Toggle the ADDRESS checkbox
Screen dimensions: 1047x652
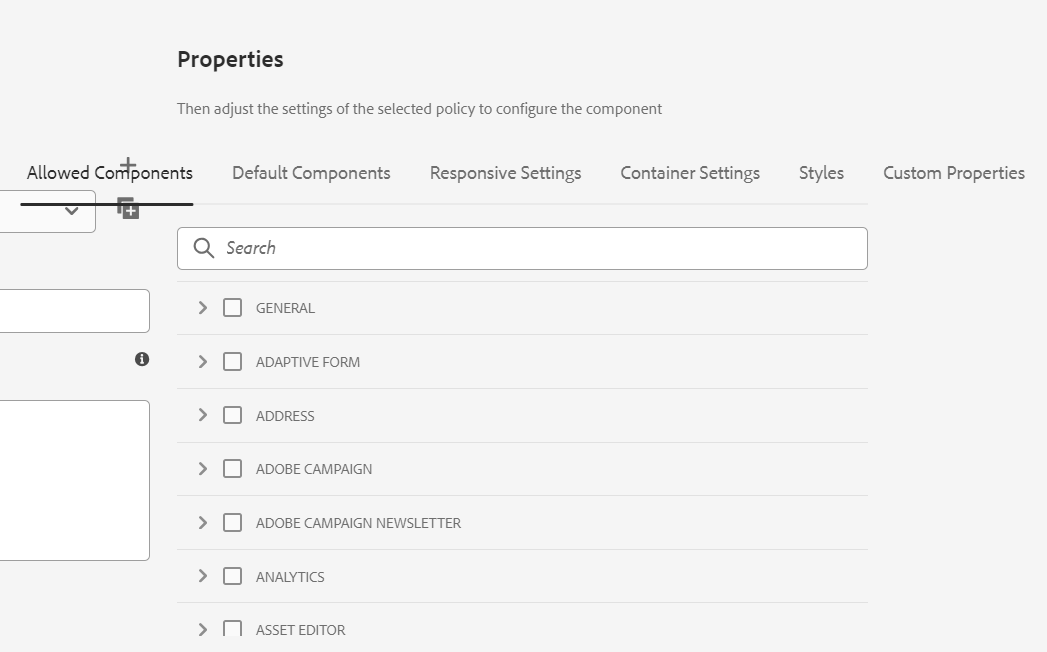click(232, 416)
